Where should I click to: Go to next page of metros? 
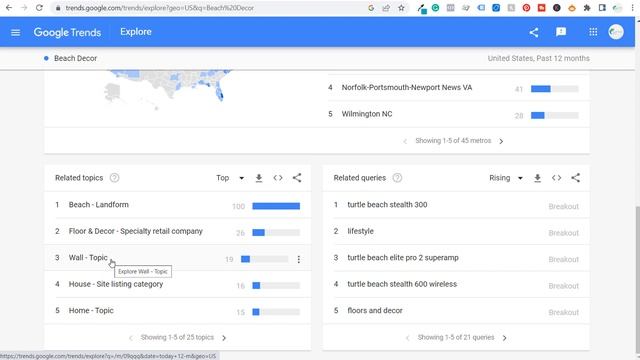[501, 141]
